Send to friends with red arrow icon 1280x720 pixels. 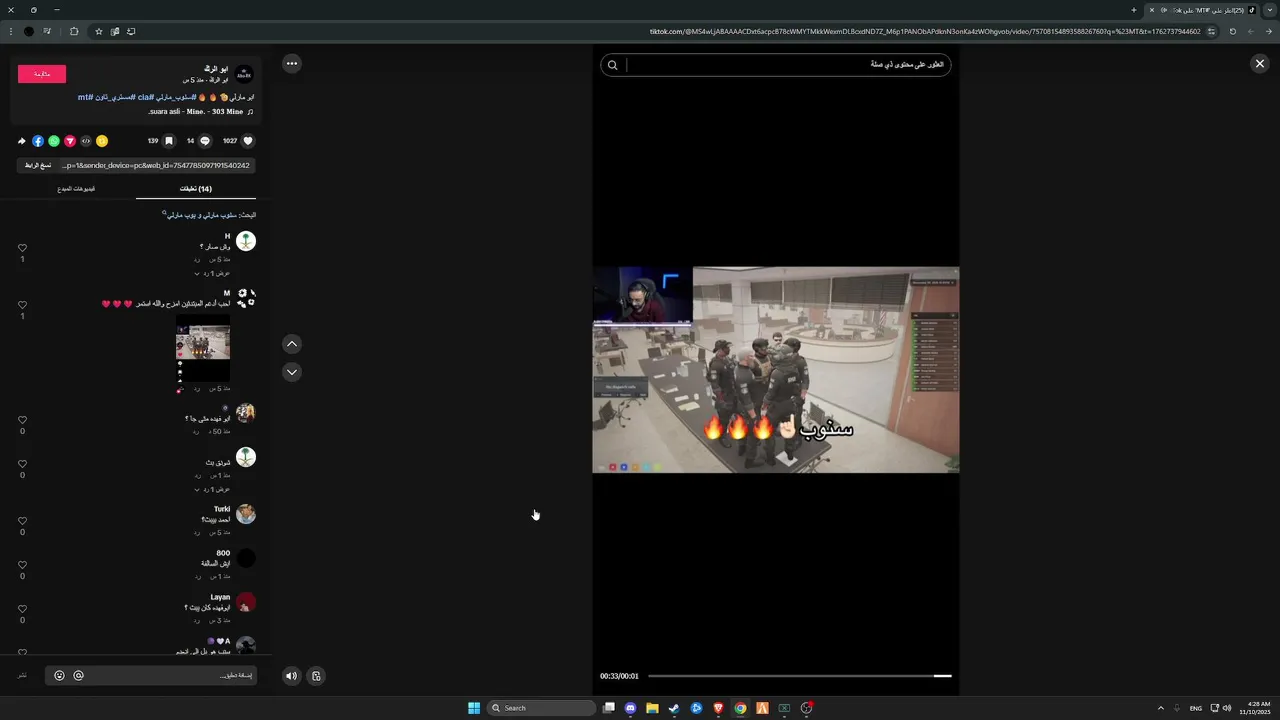tap(70, 141)
